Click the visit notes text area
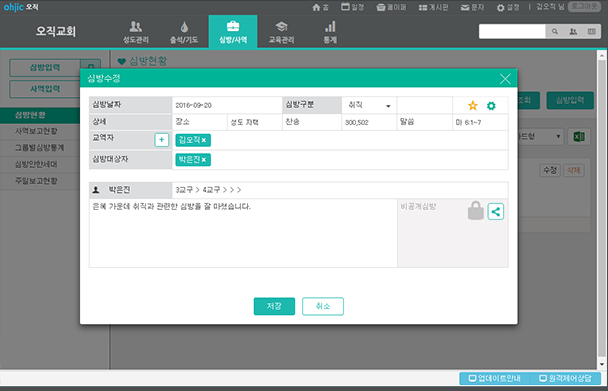The image size is (608, 391). click(243, 233)
